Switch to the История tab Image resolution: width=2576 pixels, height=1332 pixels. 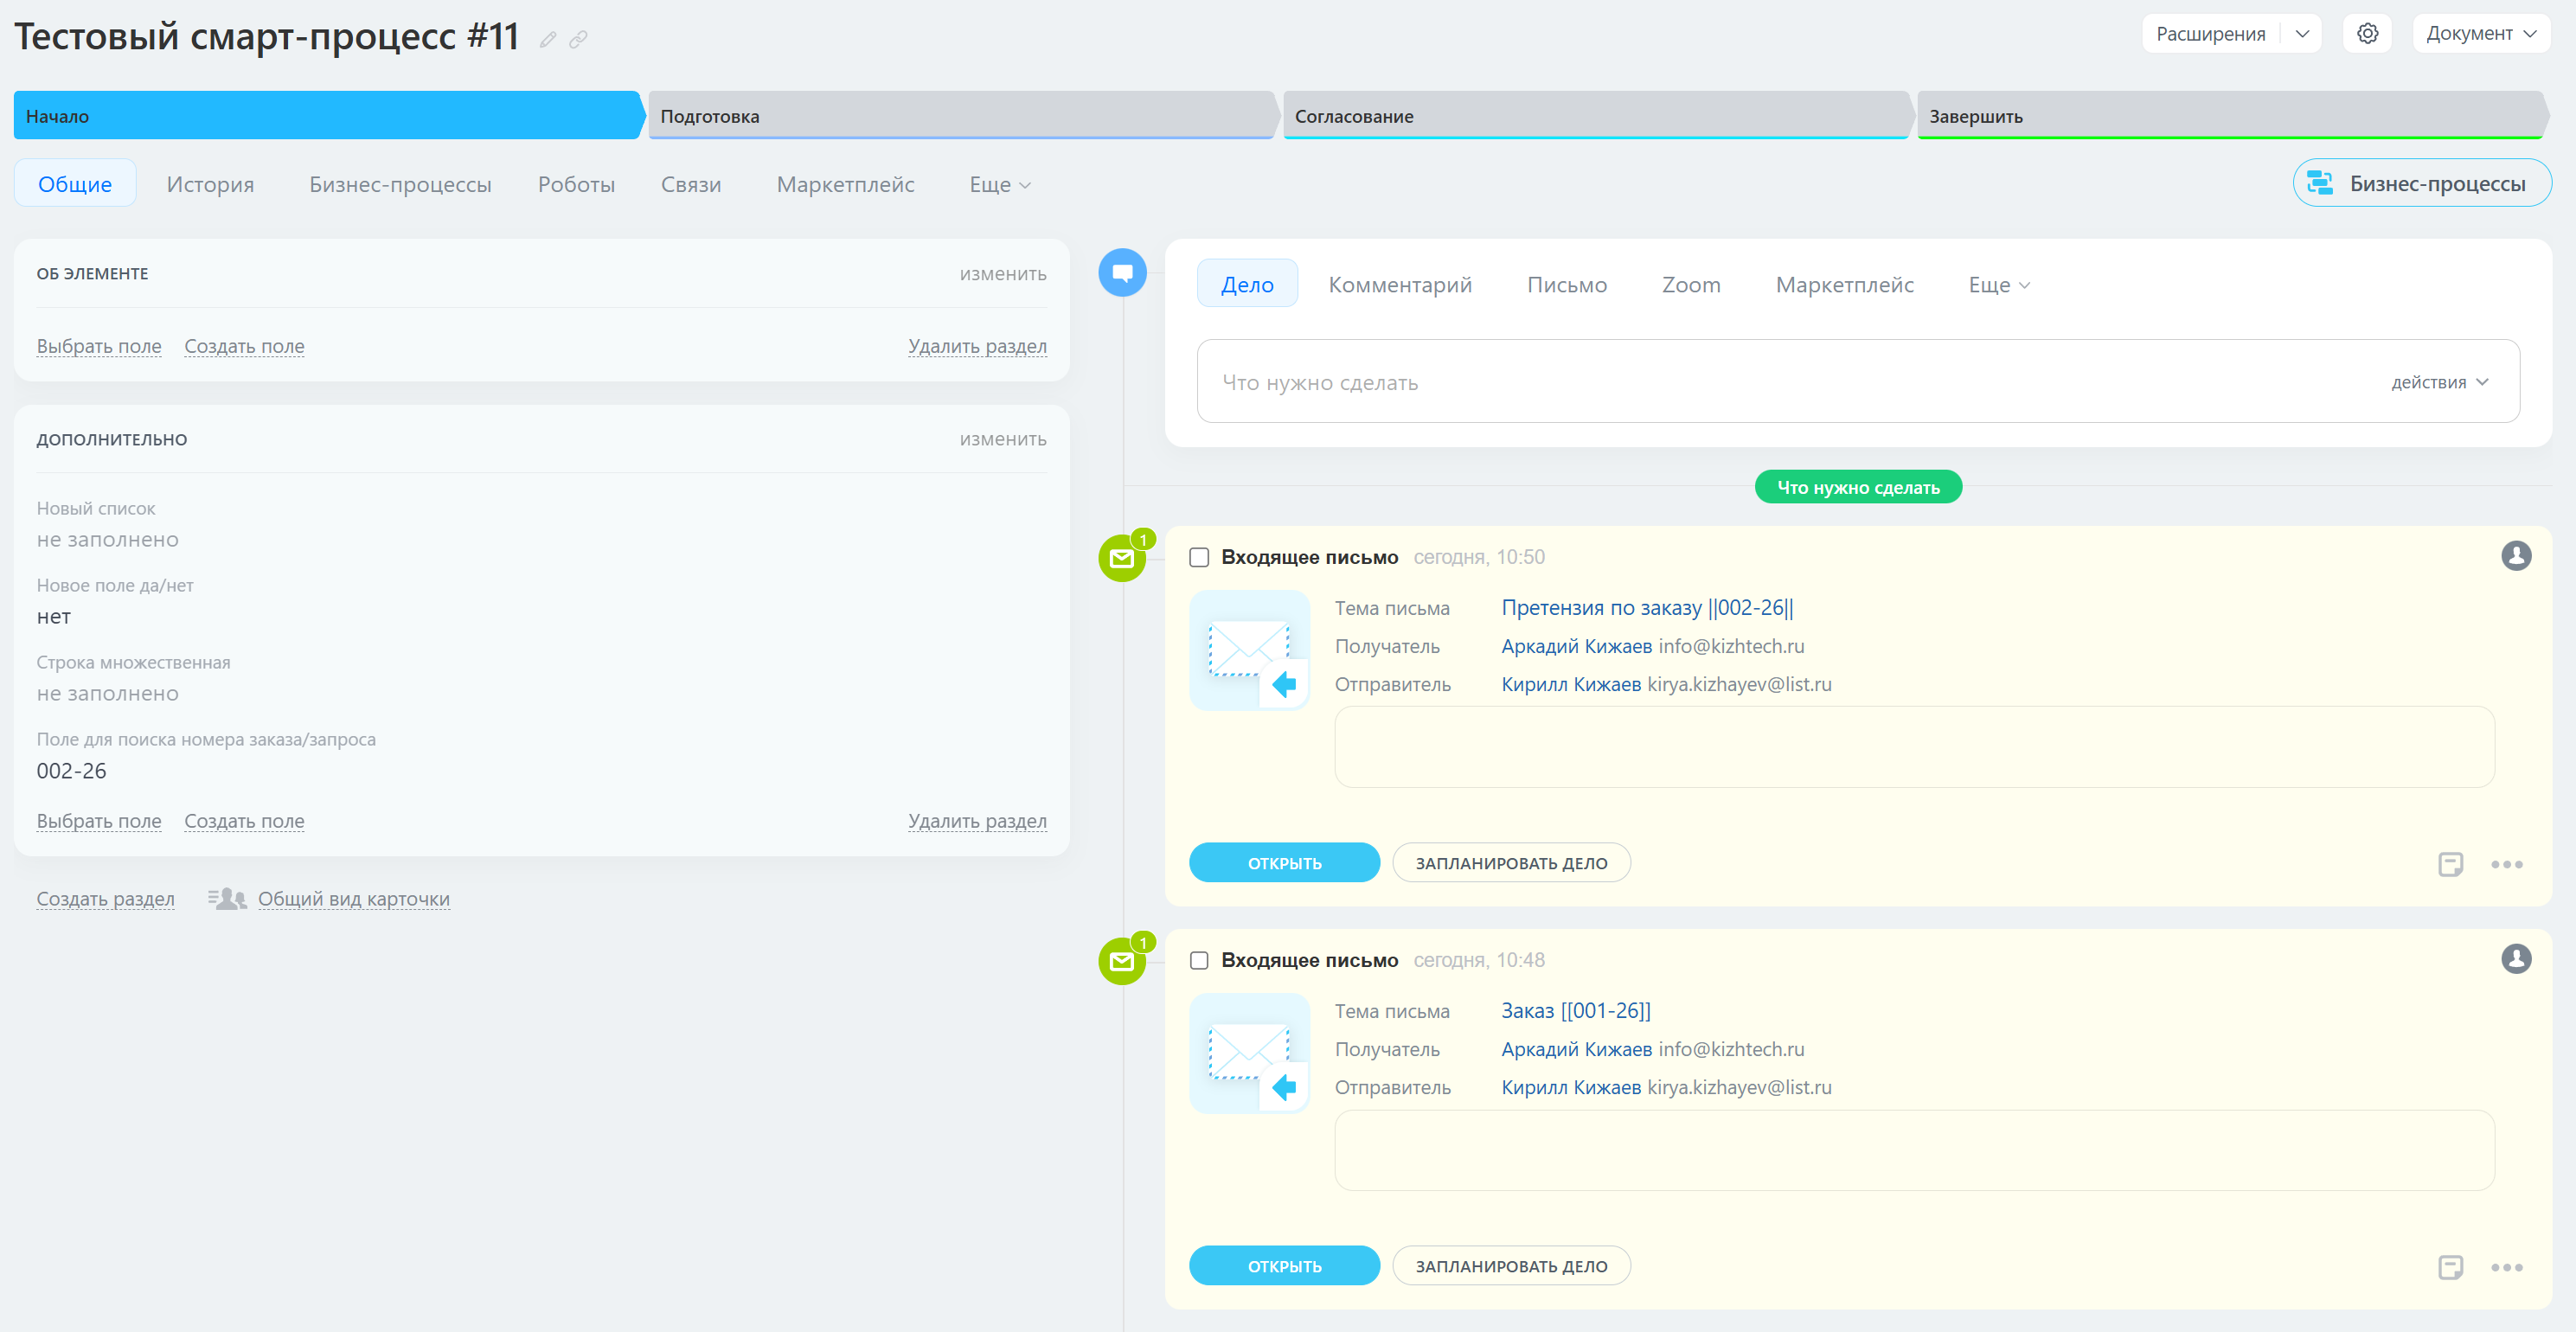point(210,185)
